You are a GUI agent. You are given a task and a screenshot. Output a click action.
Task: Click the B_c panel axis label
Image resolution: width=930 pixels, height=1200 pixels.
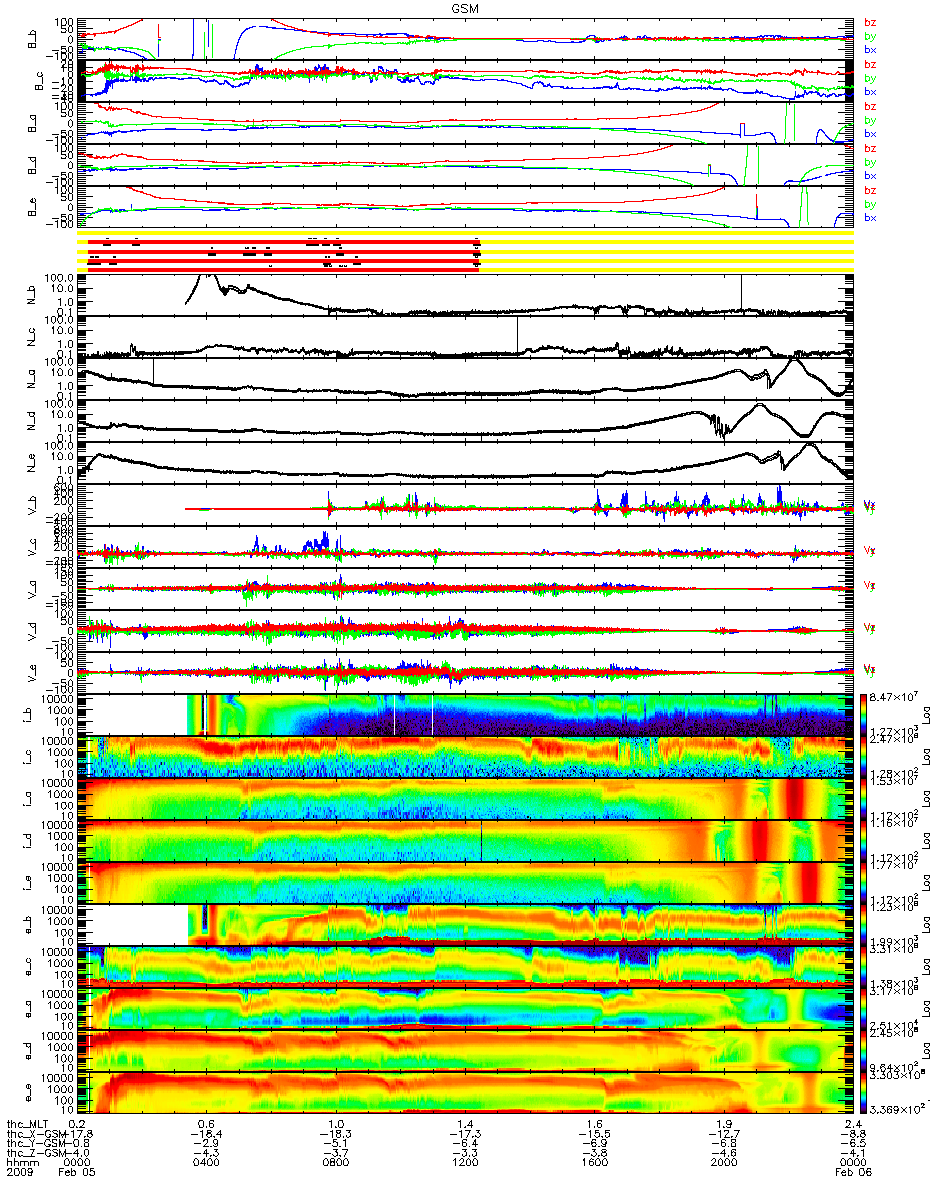coord(41,81)
